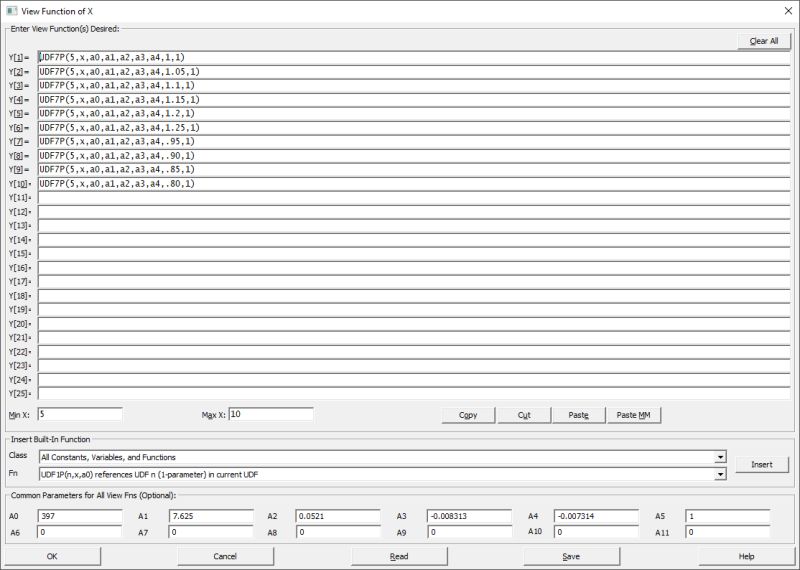Image resolution: width=800 pixels, height=570 pixels.
Task: Click the Y[14] row label
Action: [x=19, y=240]
